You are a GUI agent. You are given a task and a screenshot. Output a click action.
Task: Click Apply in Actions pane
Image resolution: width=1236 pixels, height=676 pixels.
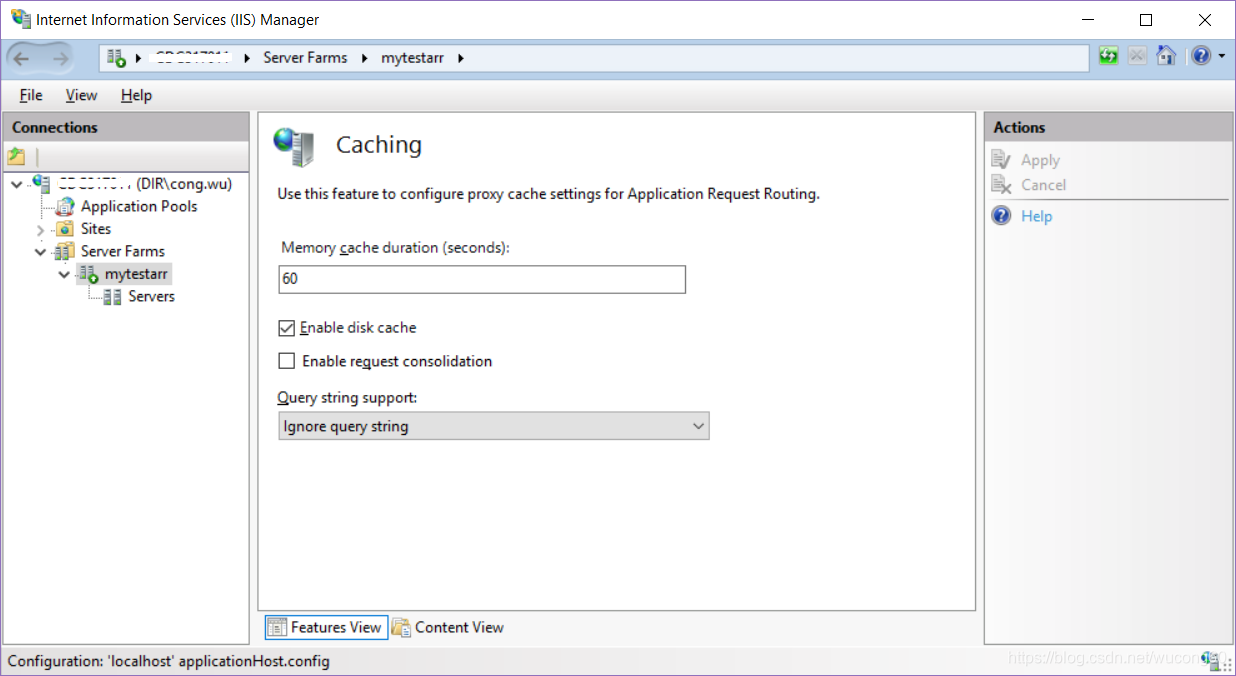(1040, 160)
